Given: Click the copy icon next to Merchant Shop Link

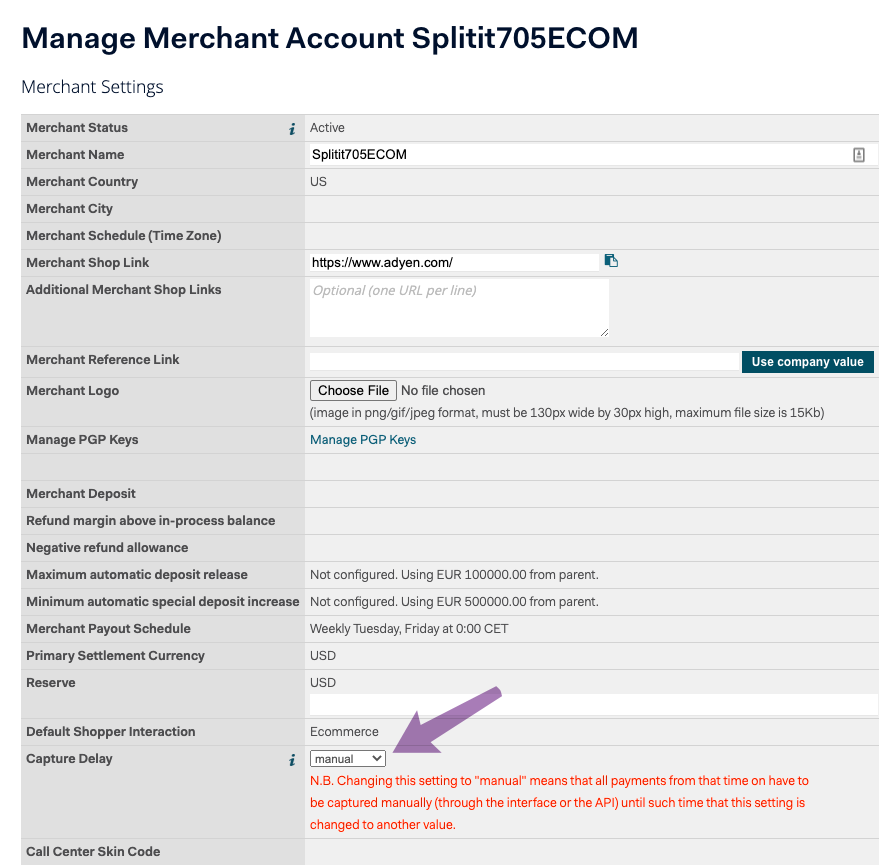Looking at the screenshot, I should (x=611, y=261).
